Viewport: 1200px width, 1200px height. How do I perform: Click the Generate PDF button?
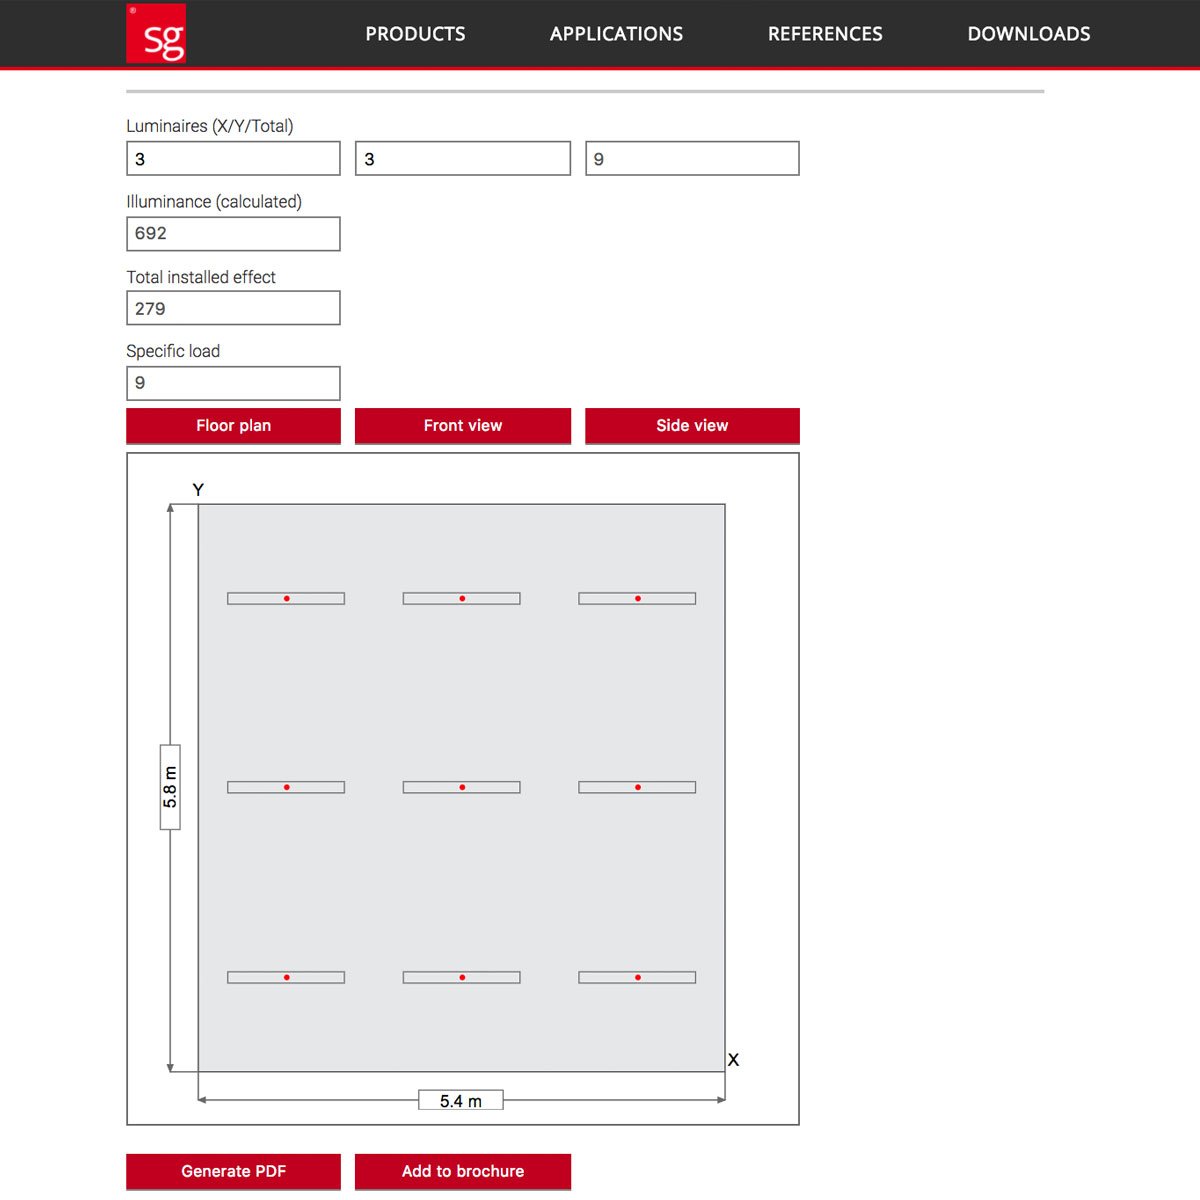pyautogui.click(x=233, y=1171)
